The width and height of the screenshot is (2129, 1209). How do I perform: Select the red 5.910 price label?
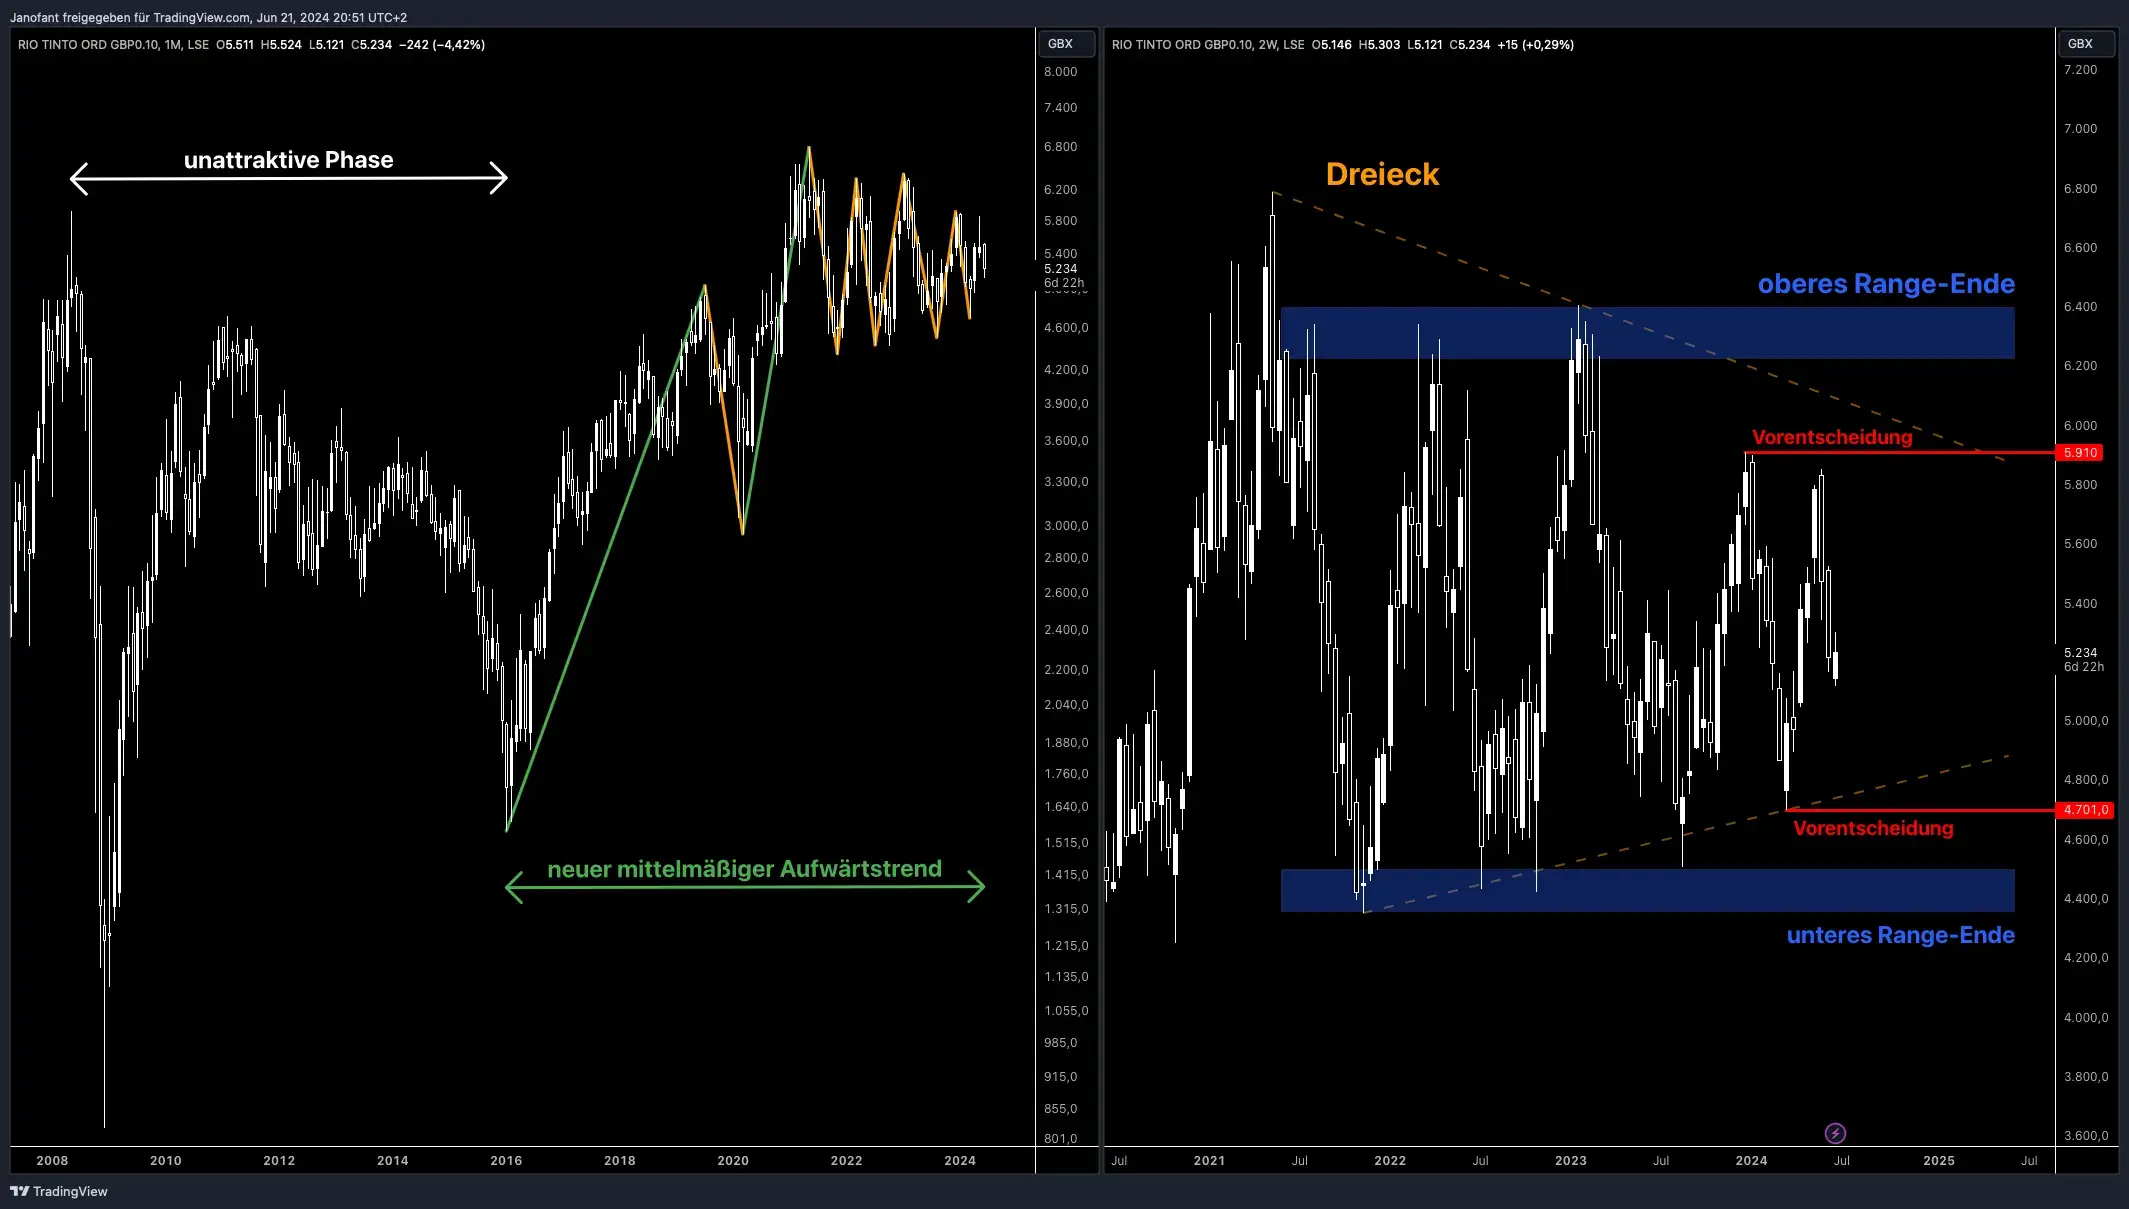(2080, 453)
